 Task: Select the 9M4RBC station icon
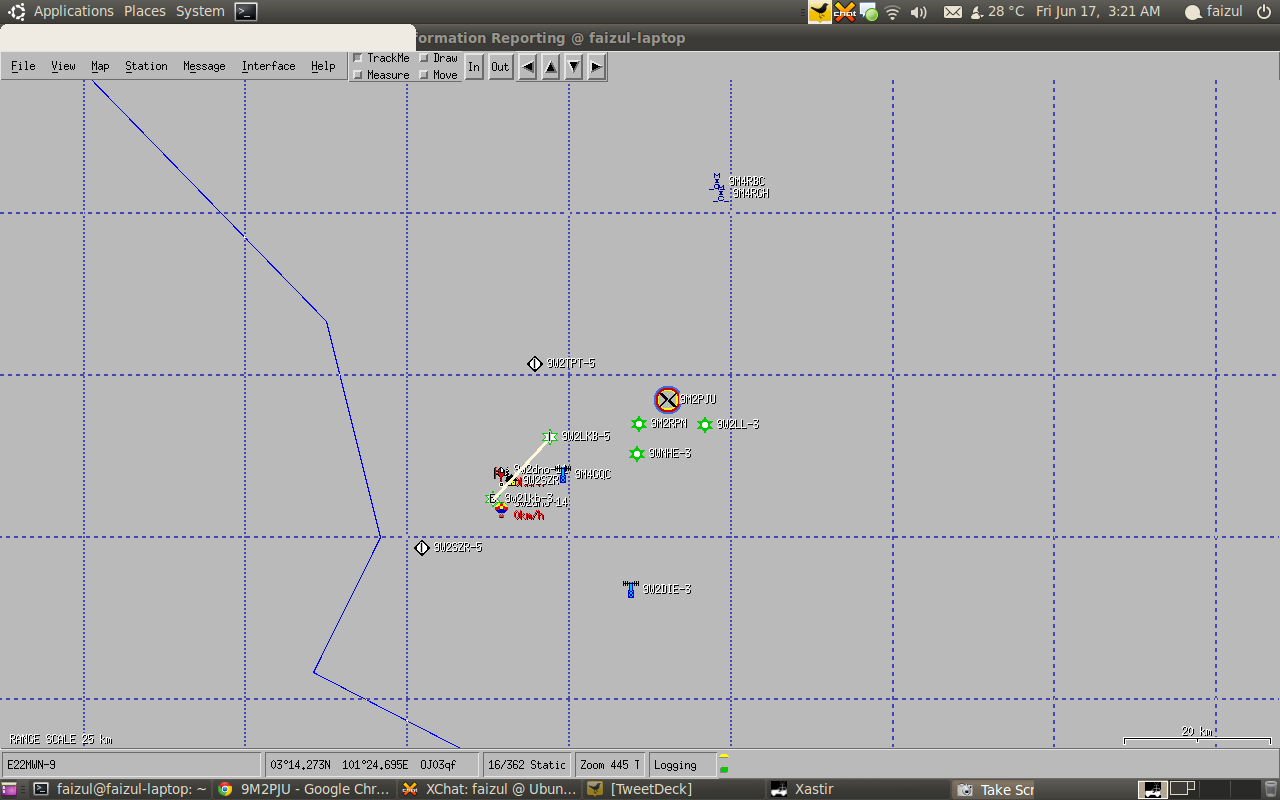pyautogui.click(x=718, y=181)
